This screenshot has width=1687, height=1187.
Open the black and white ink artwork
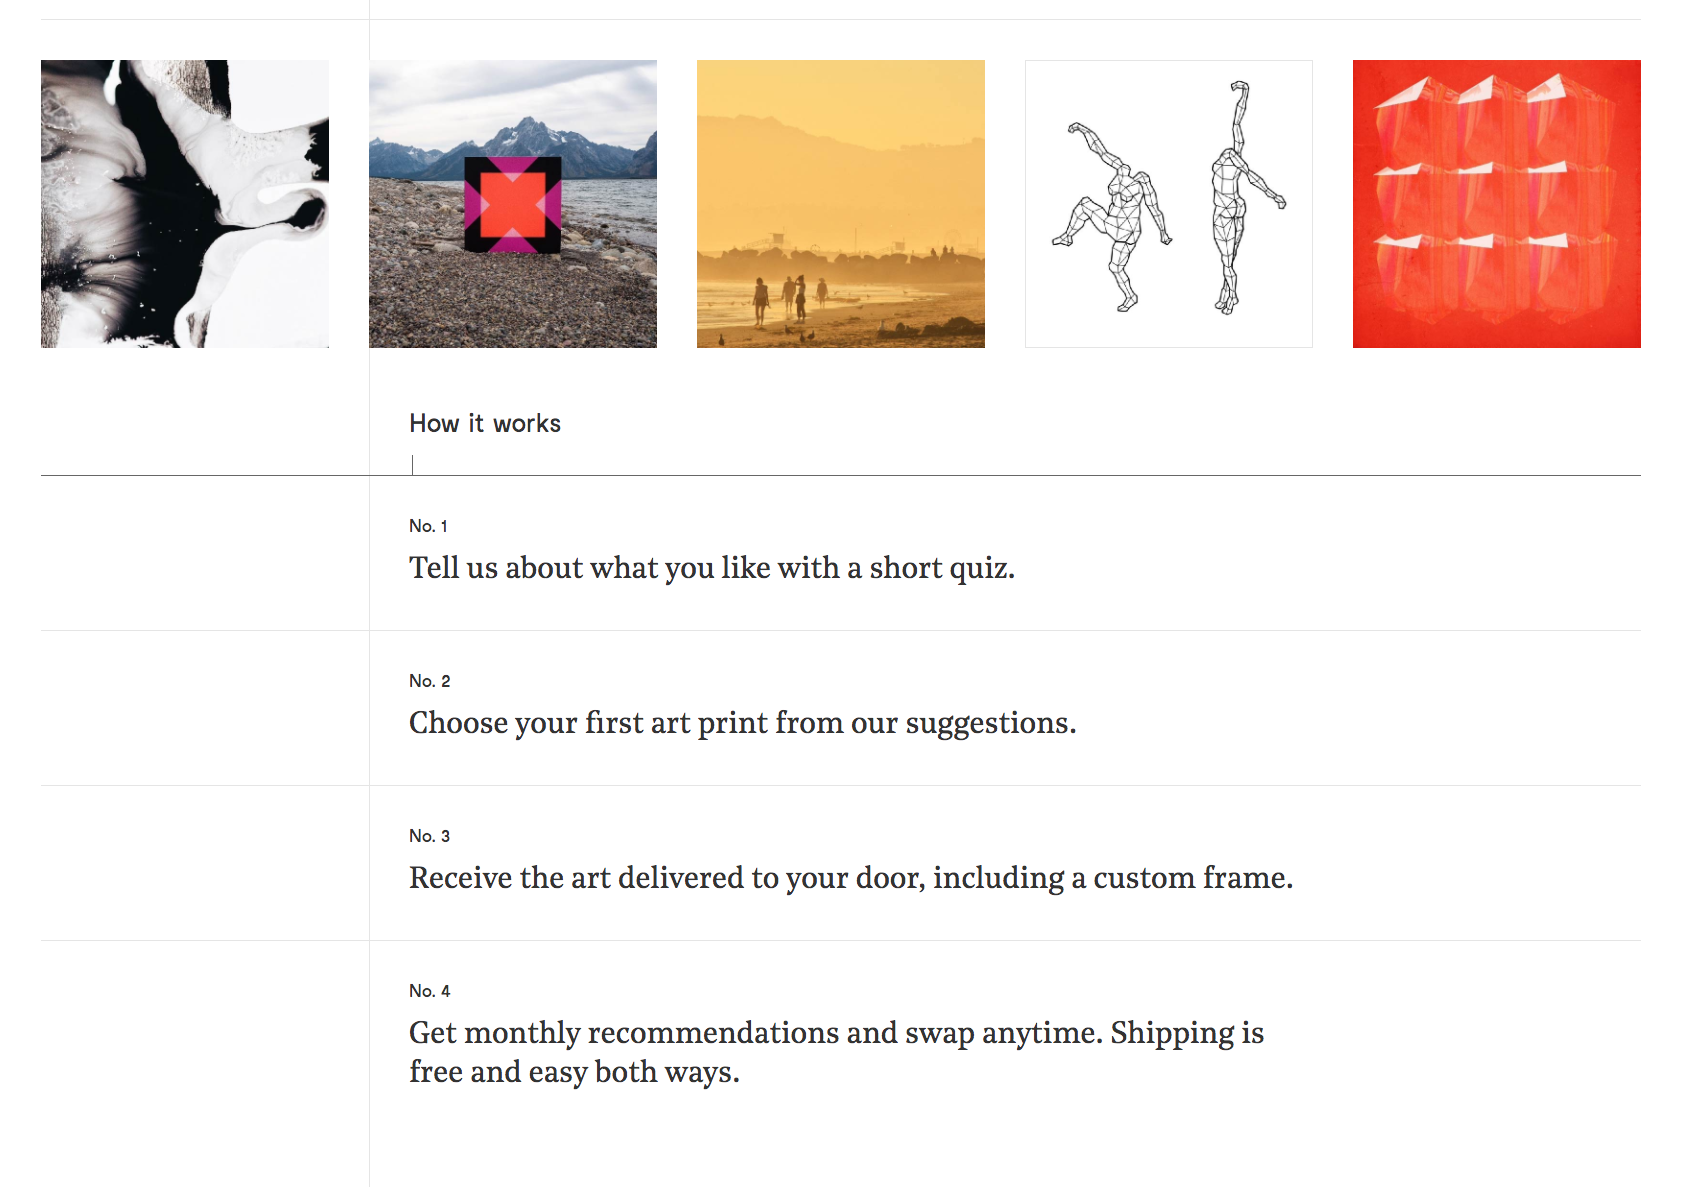pos(185,204)
